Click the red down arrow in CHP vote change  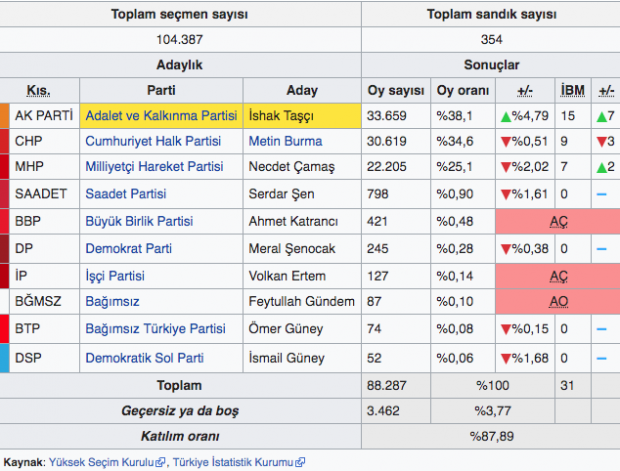[x=507, y=141]
